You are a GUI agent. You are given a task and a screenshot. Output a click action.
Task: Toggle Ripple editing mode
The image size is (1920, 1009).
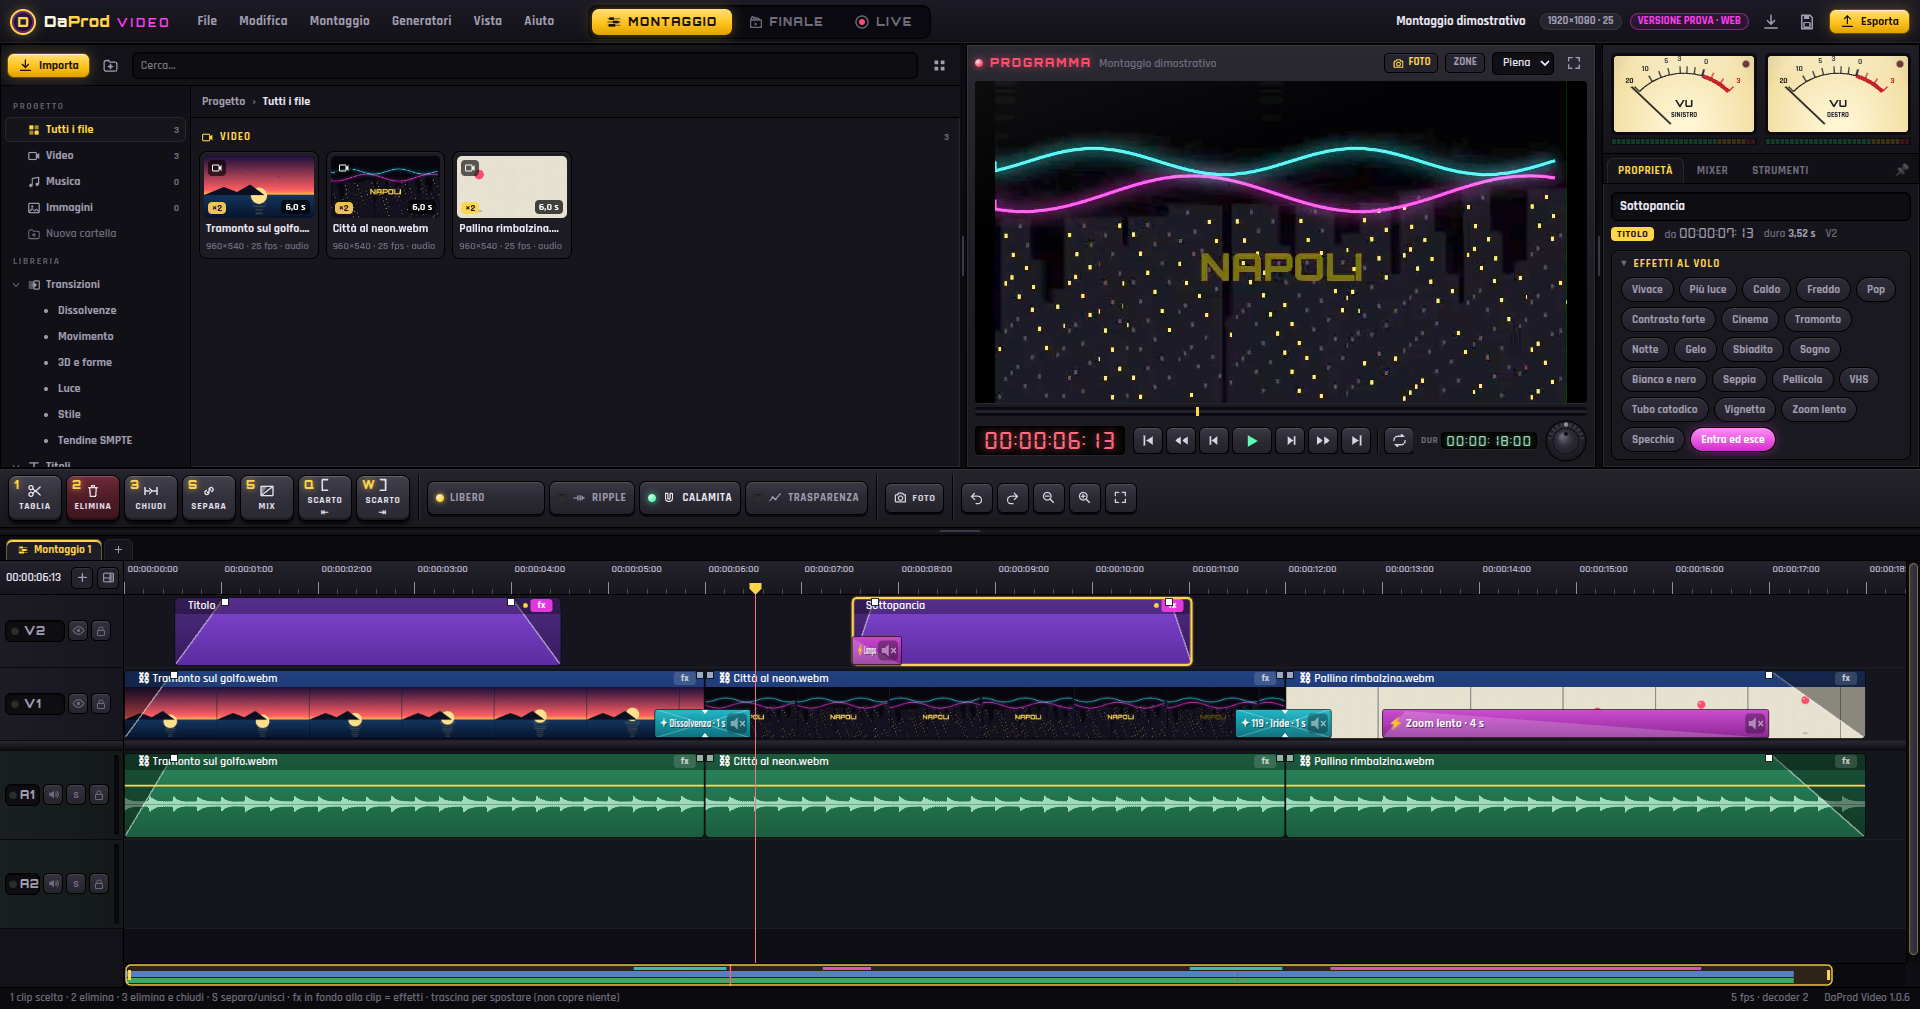(592, 498)
